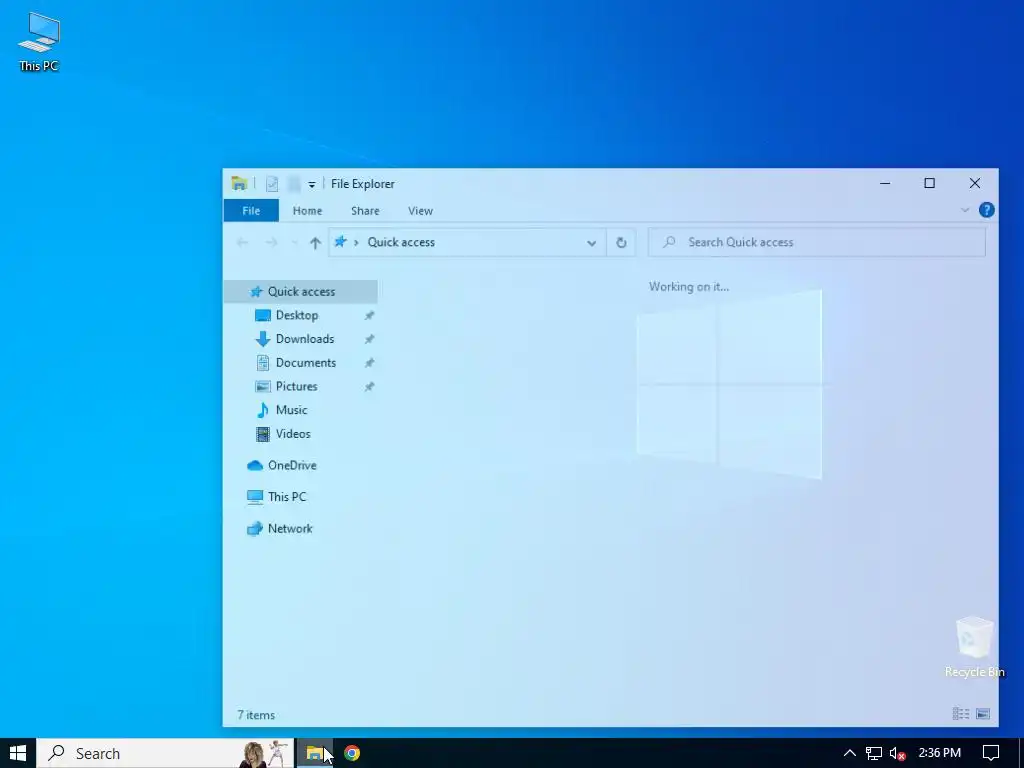Select Quick access in navigation pane
The height and width of the screenshot is (768, 1024).
coord(301,291)
